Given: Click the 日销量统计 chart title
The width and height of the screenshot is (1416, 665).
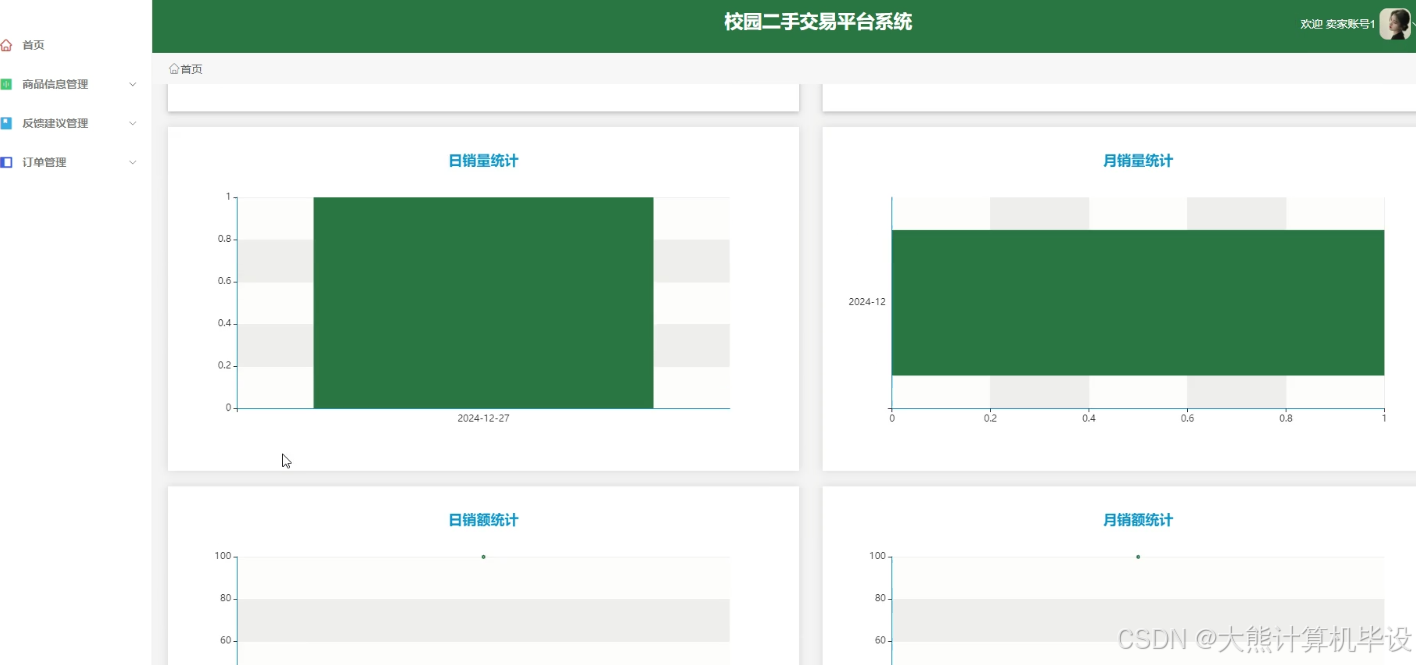Looking at the screenshot, I should click(483, 160).
